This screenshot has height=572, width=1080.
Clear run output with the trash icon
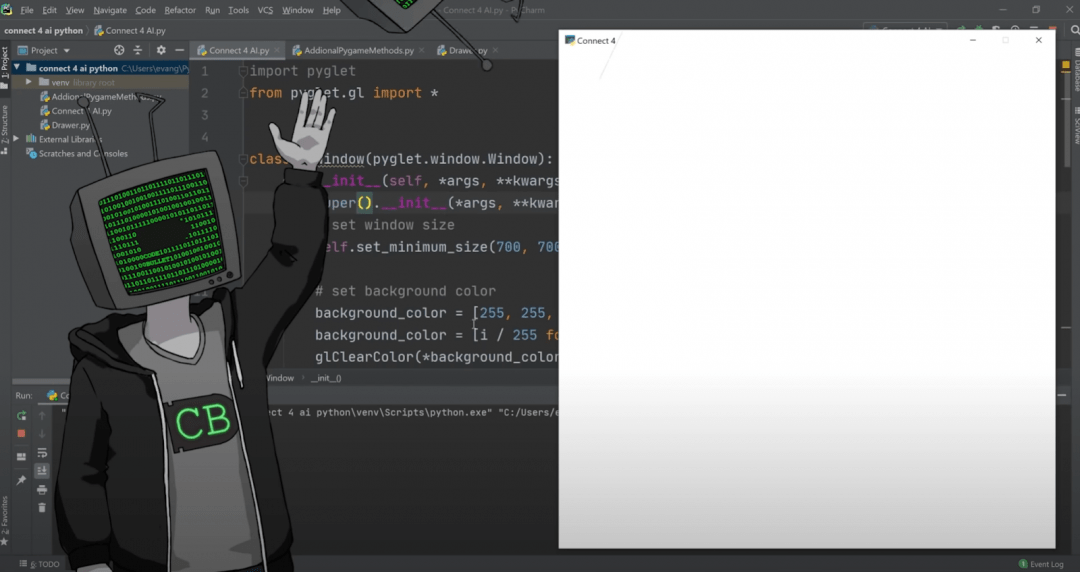(x=42, y=507)
